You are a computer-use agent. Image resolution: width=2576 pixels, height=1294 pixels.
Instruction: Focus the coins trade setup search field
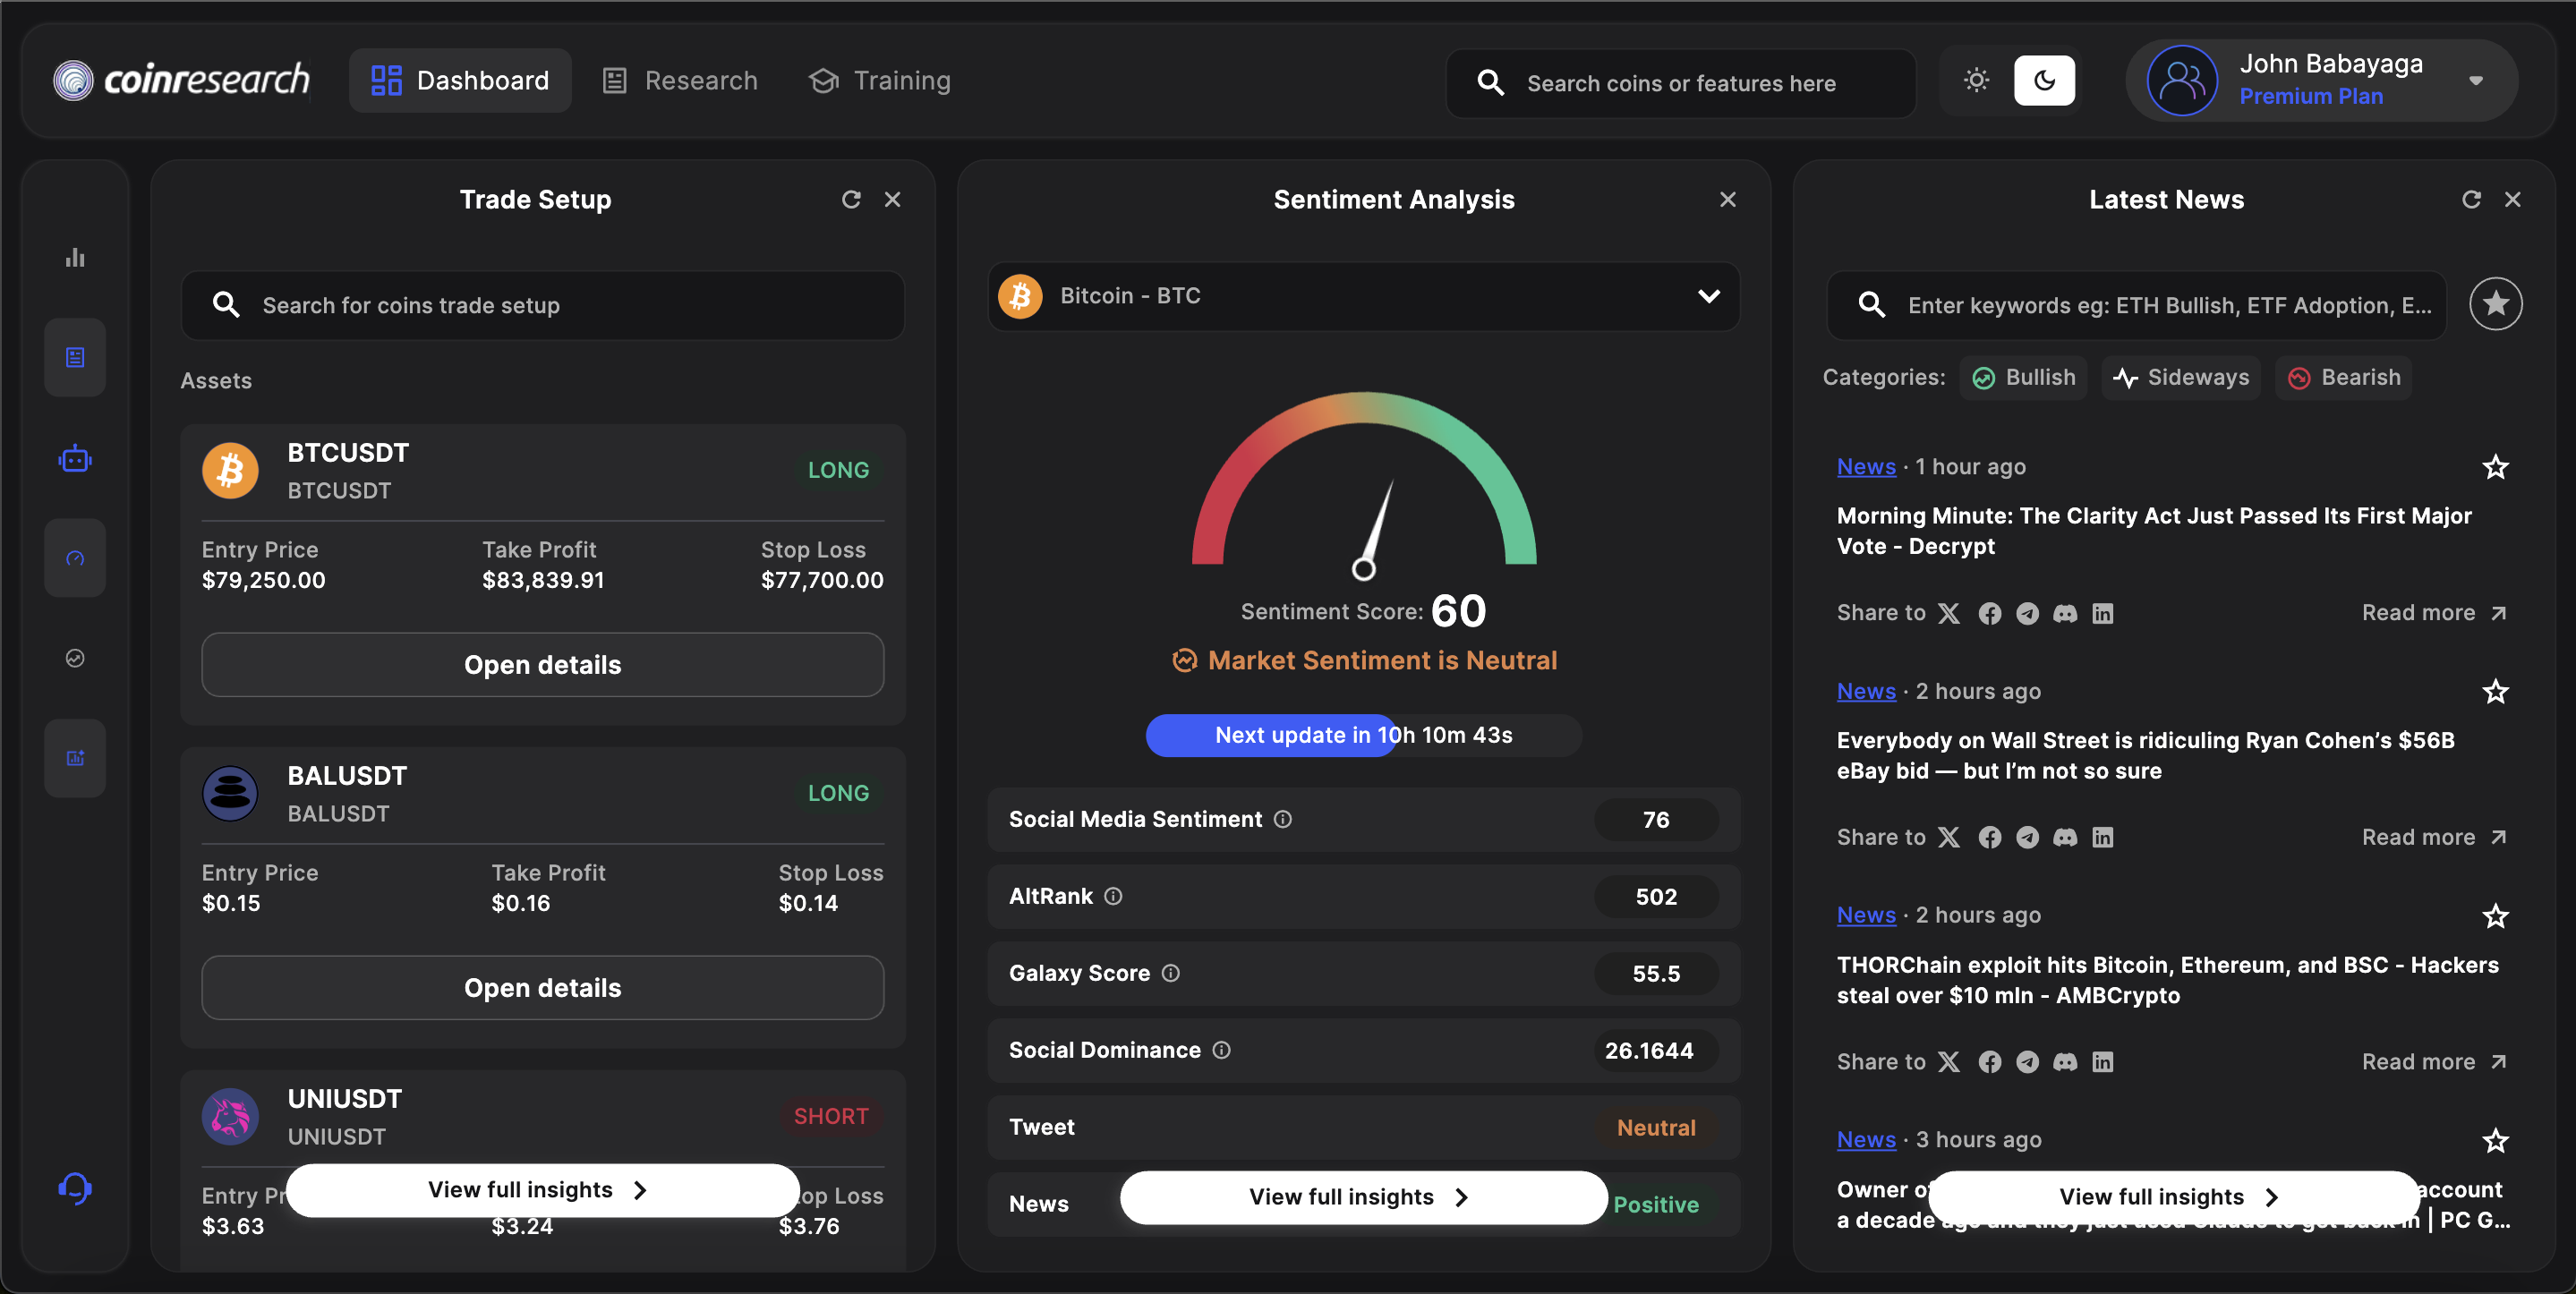point(543,305)
